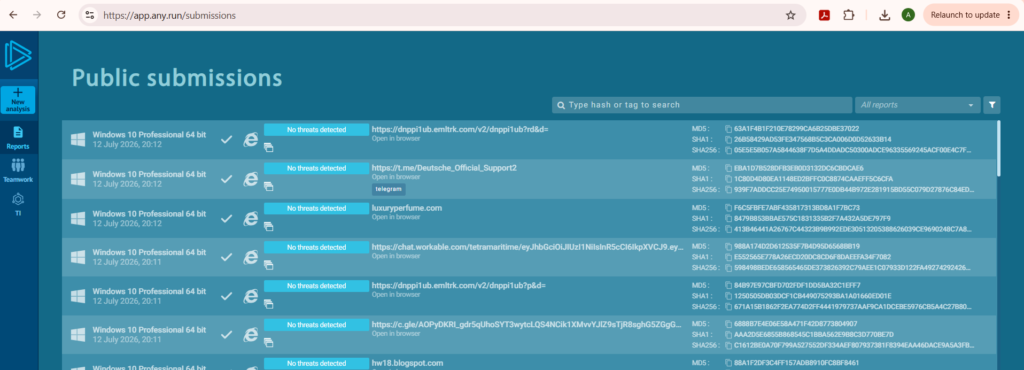Open the Chrome three-dot menu

point(1009,14)
